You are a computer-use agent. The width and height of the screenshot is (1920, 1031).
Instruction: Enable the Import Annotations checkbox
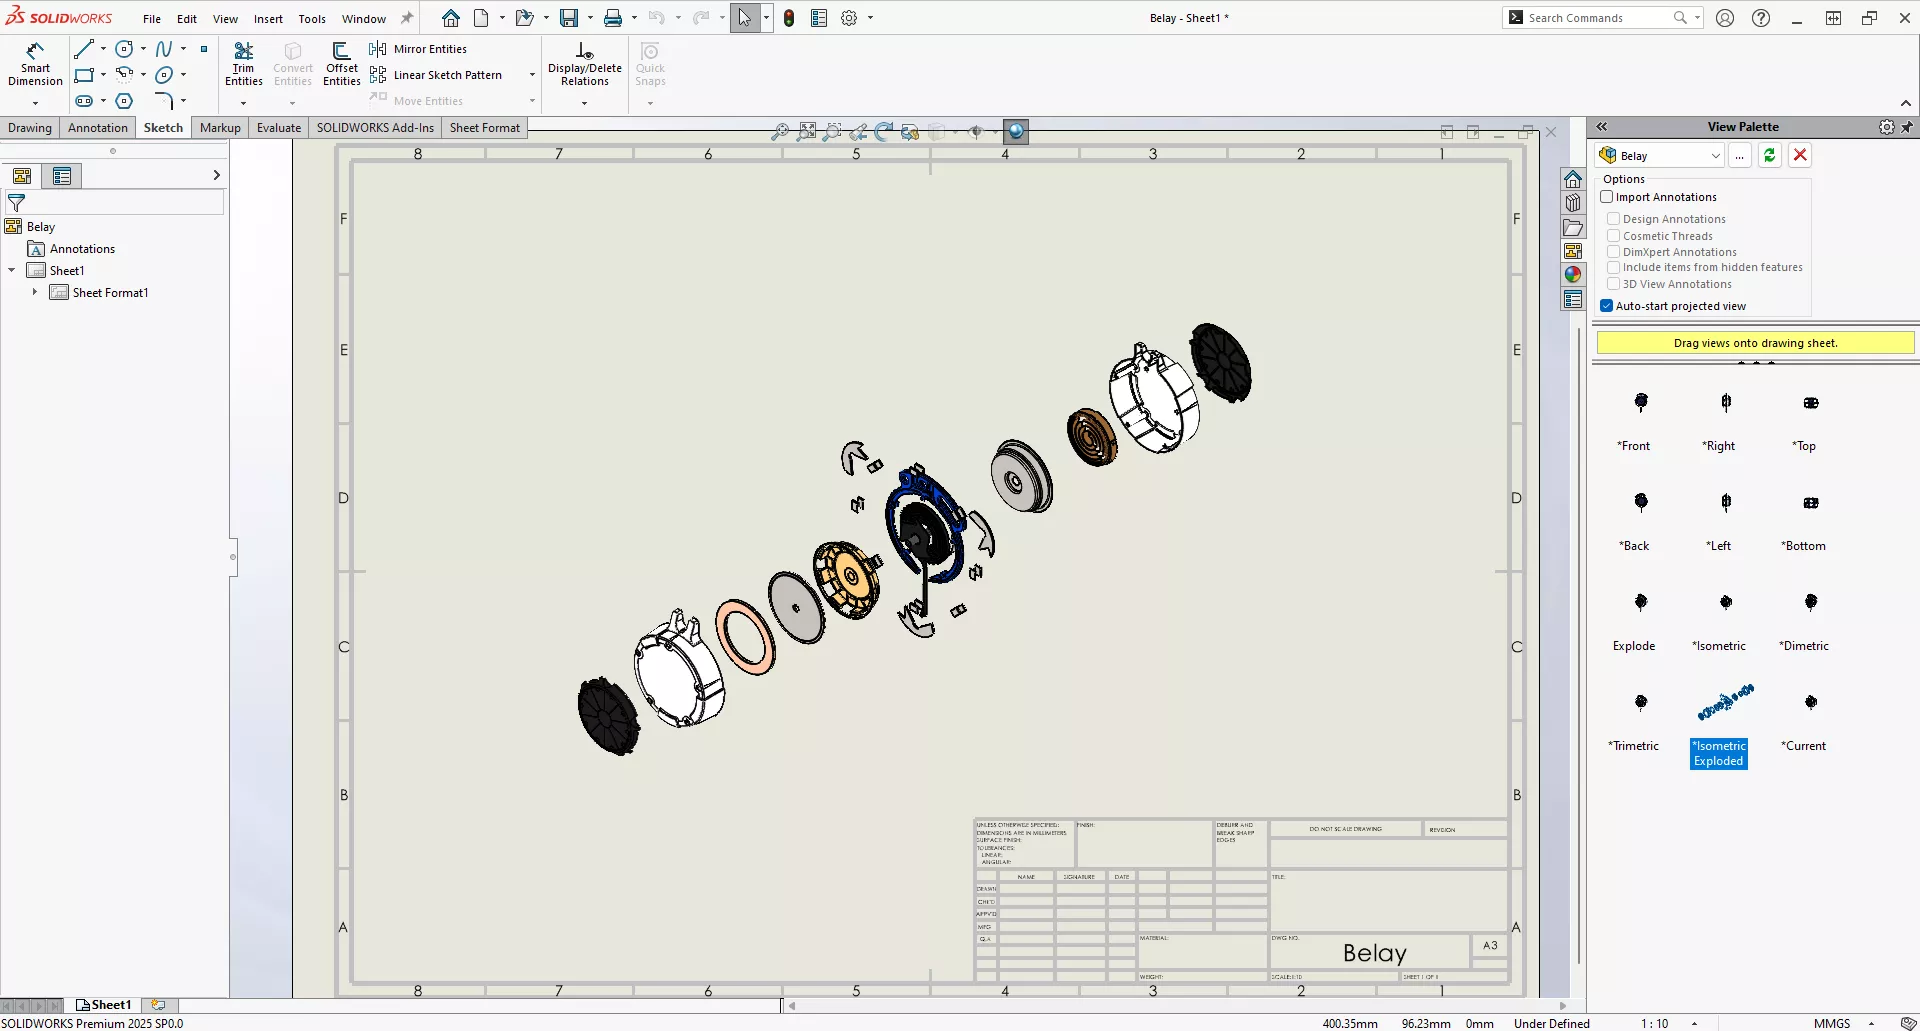(1608, 196)
